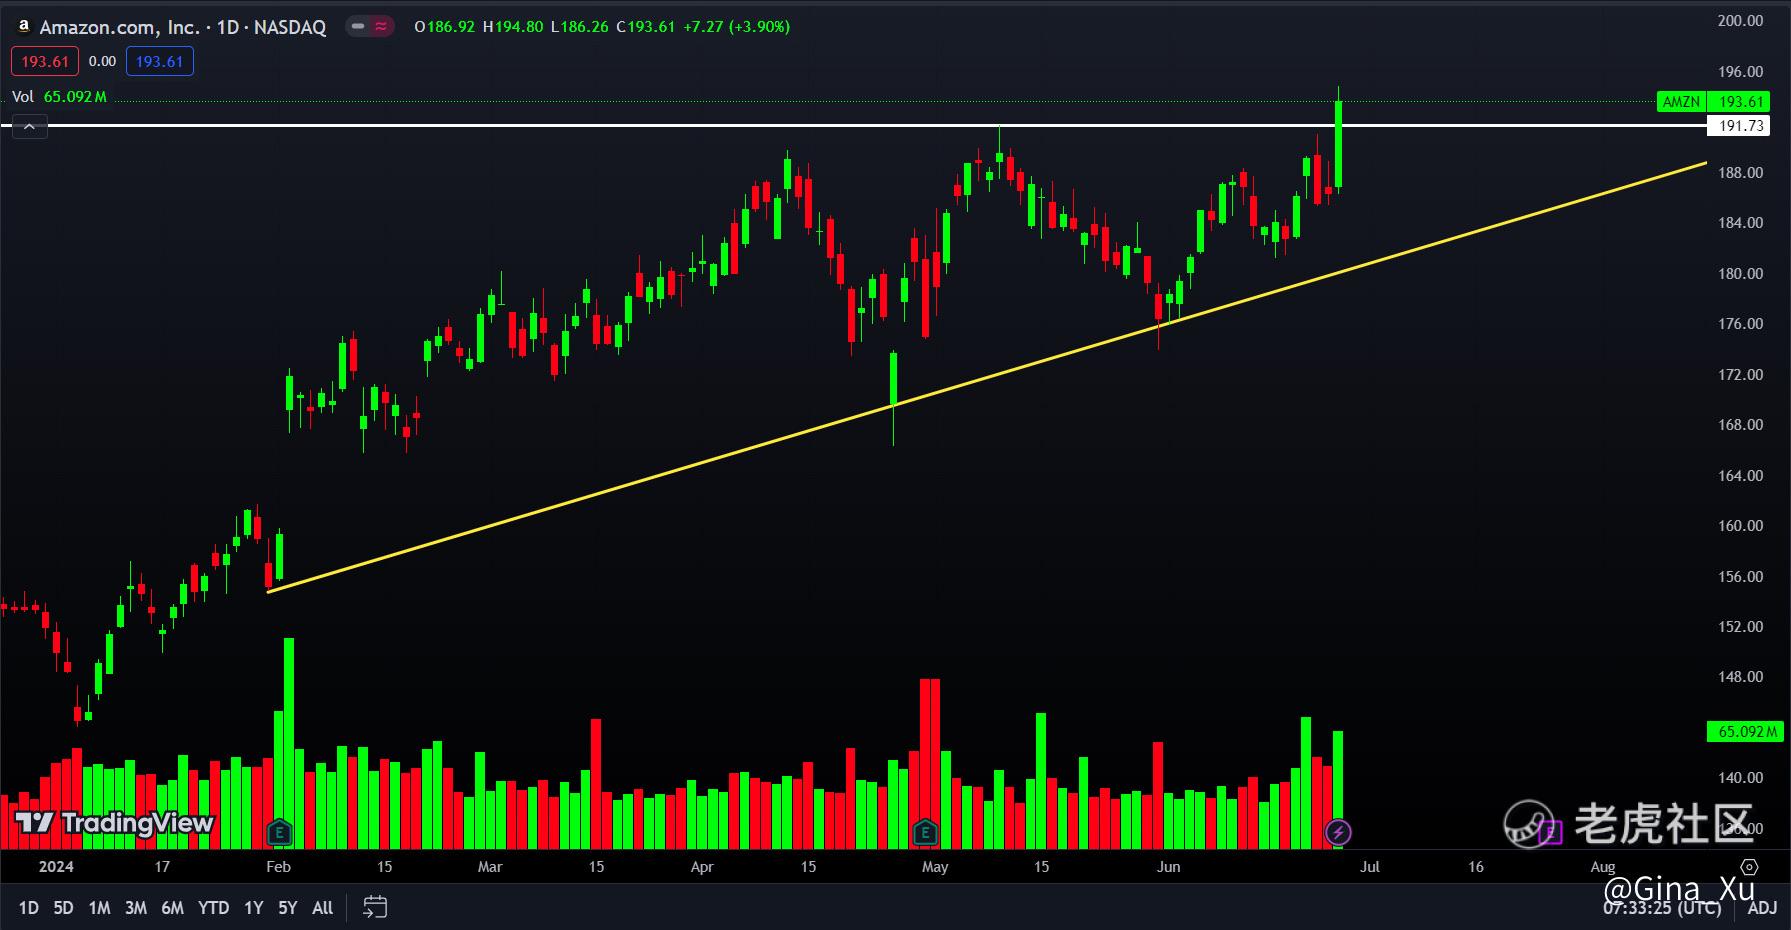The width and height of the screenshot is (1791, 930).
Task: Click the Mar label on the time axis
Action: (x=490, y=867)
